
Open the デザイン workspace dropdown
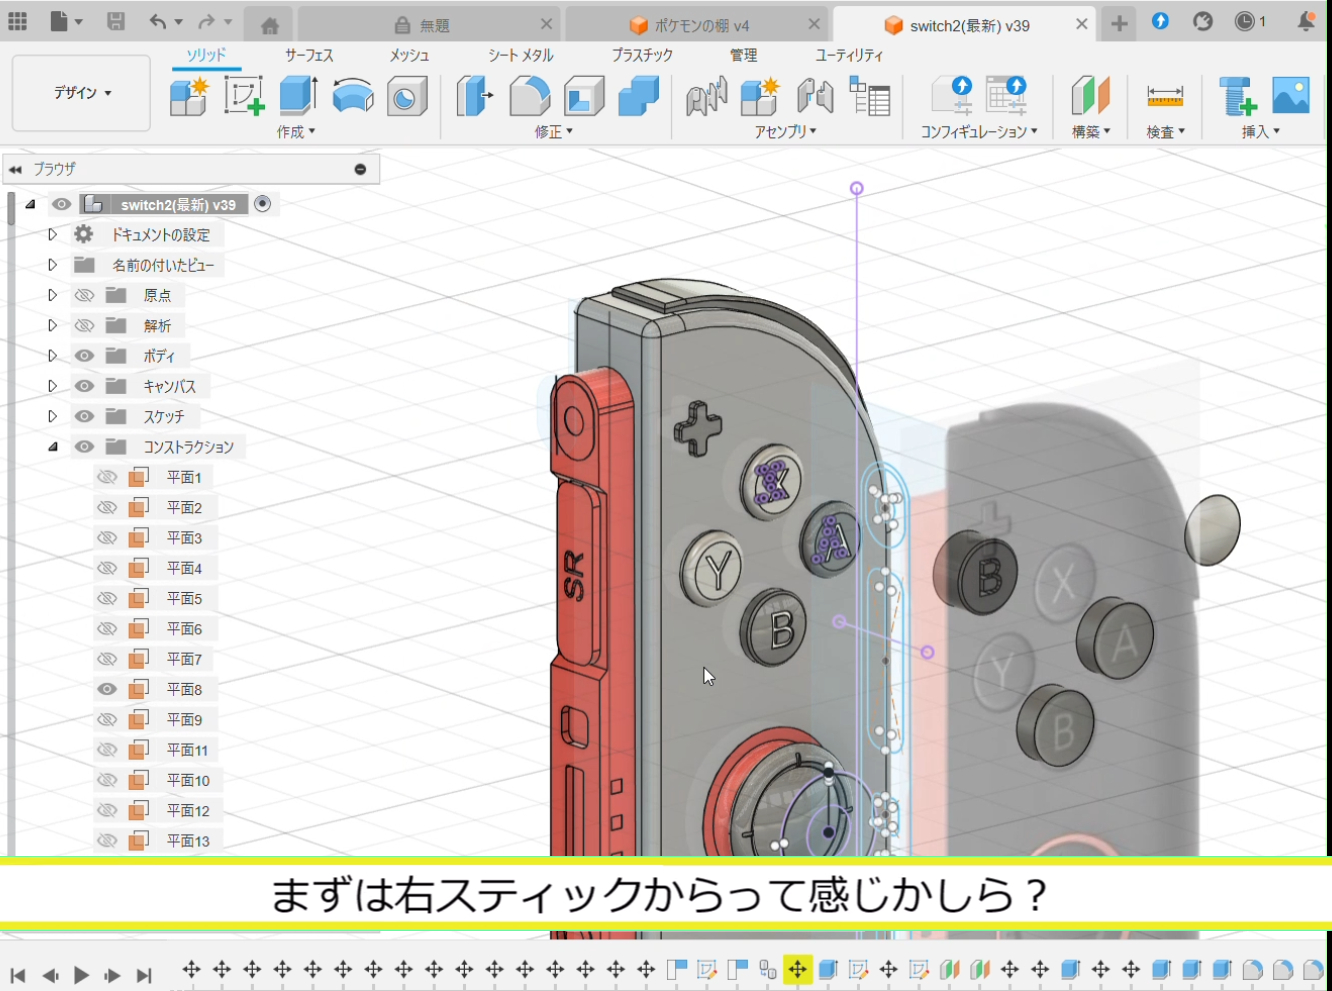pos(82,93)
